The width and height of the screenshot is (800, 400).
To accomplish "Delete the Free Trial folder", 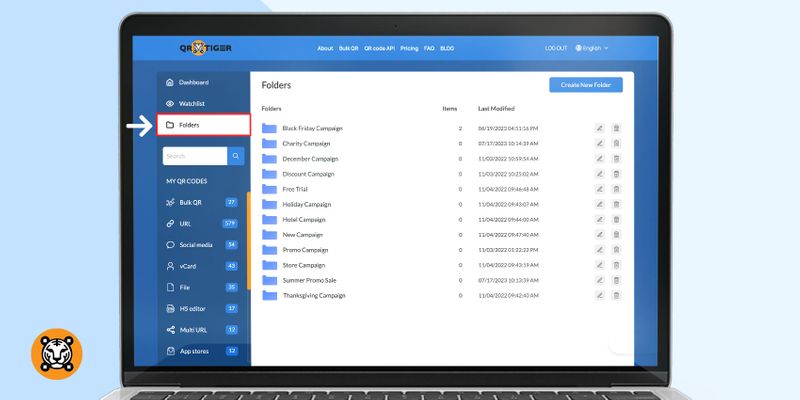I will coord(616,189).
